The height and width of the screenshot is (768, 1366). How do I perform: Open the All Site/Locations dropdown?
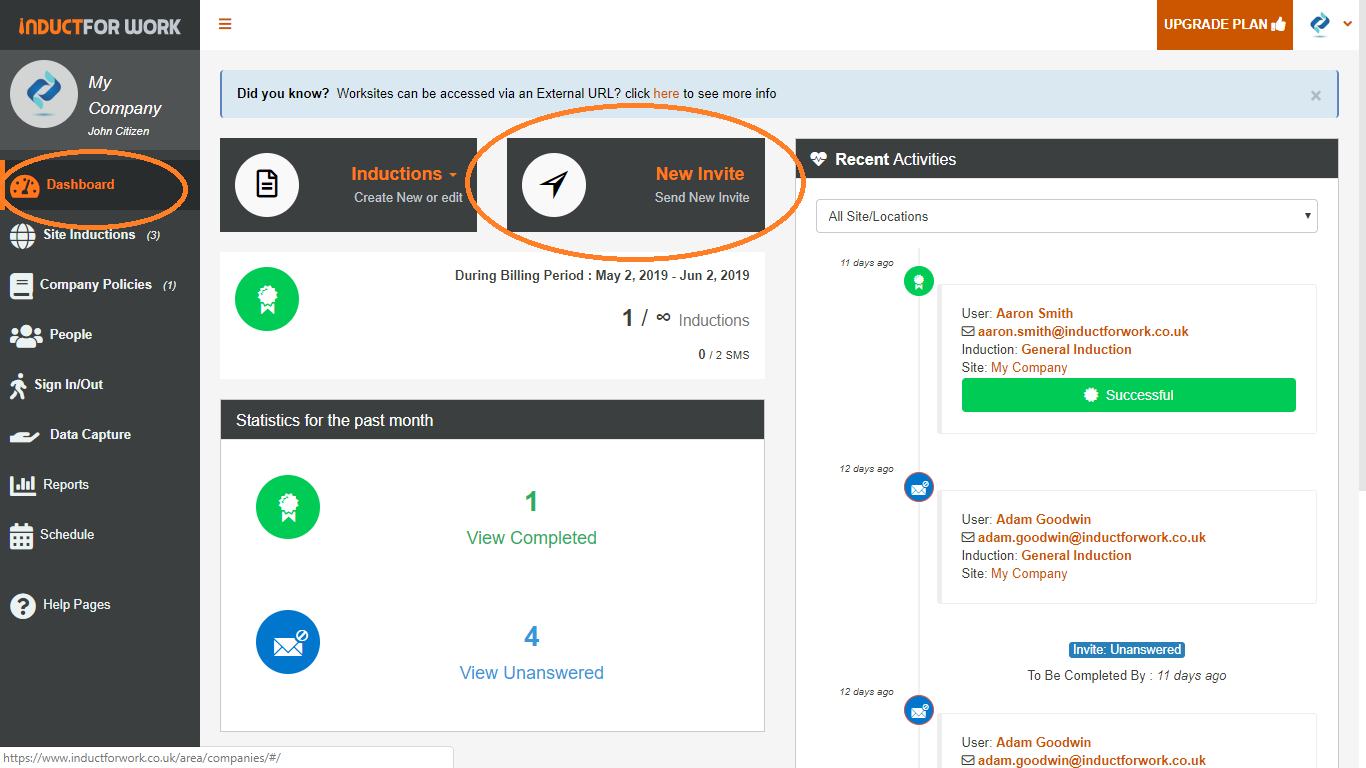(x=1067, y=216)
